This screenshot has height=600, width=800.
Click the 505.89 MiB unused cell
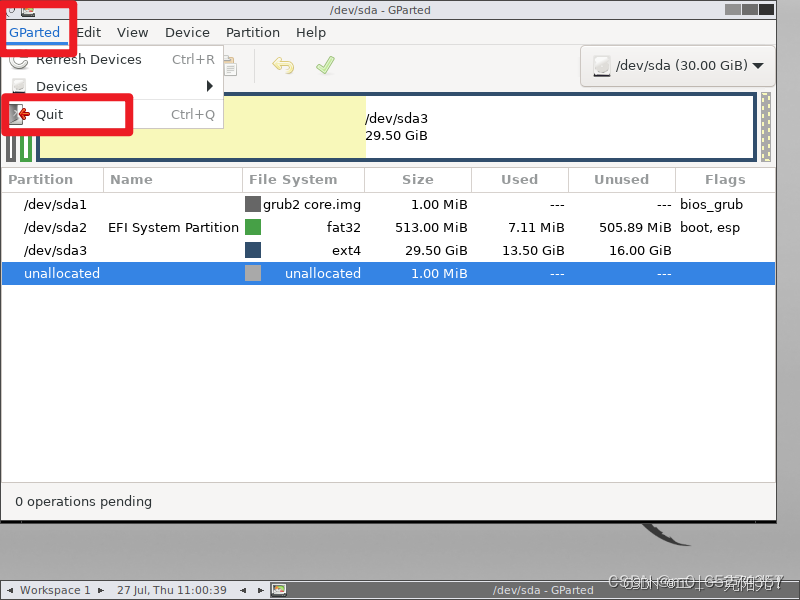click(x=635, y=228)
